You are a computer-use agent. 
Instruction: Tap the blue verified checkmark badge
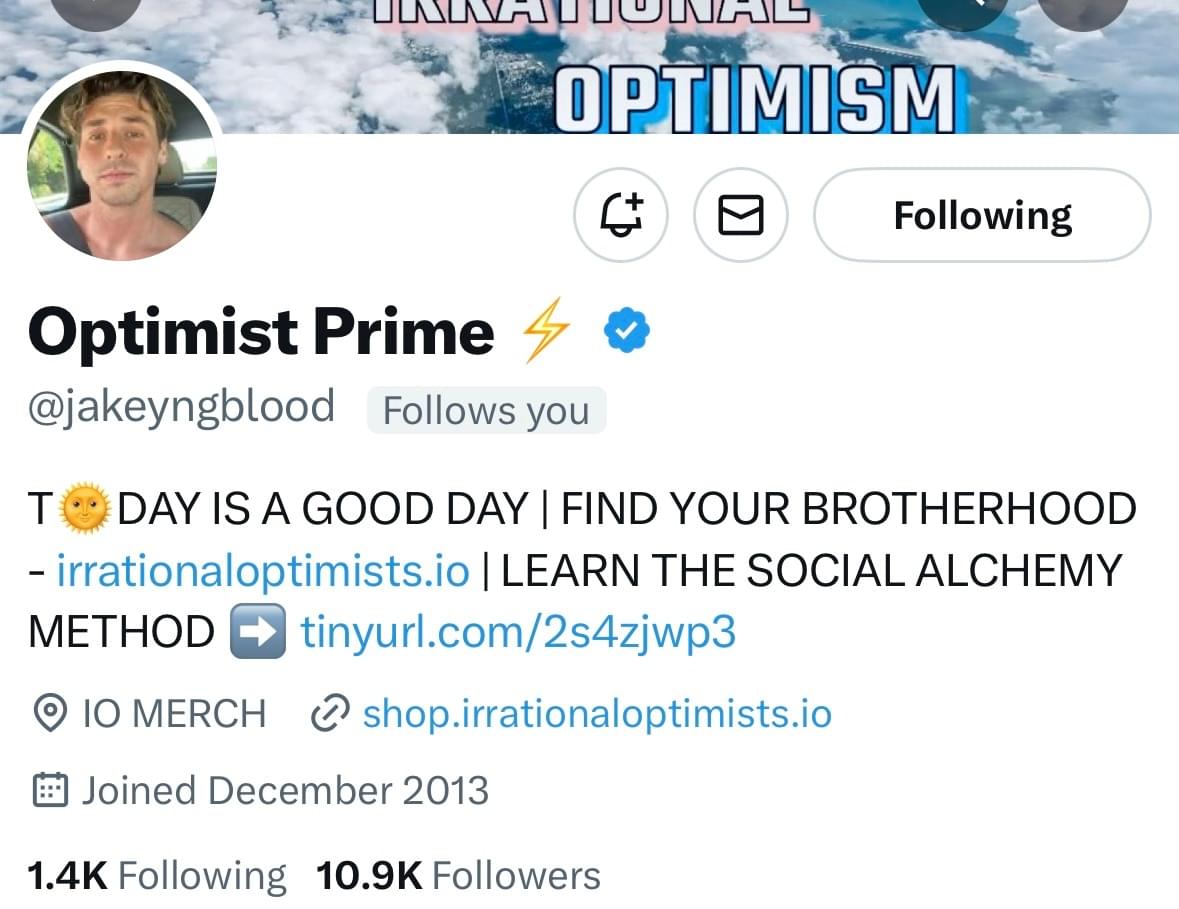pos(627,331)
